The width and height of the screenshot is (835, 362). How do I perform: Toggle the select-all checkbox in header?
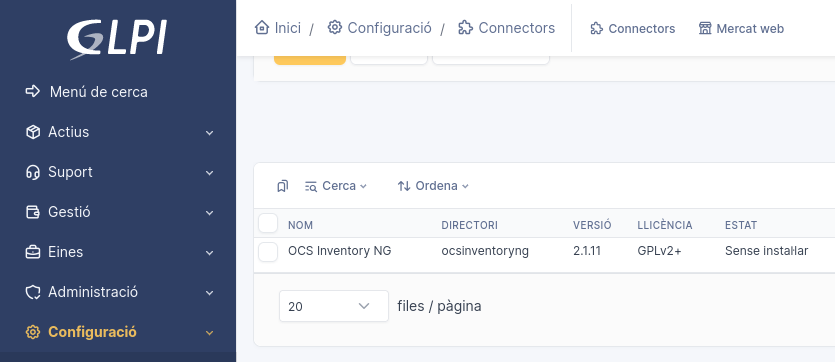[x=268, y=223]
